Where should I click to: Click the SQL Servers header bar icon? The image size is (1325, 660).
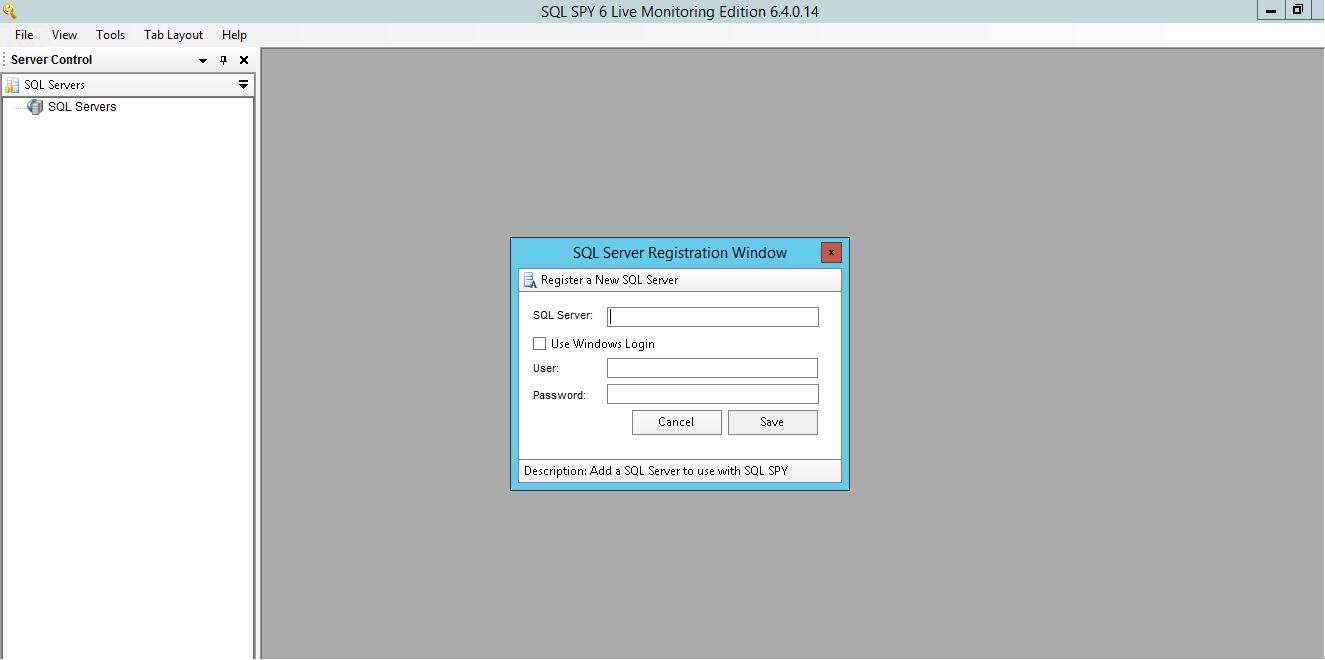click(x=13, y=85)
